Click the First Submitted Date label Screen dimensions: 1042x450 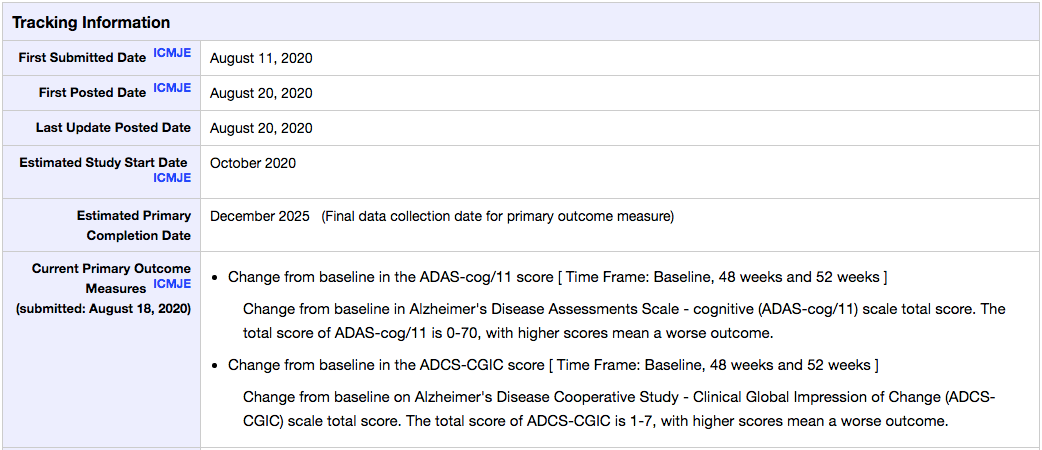pos(82,58)
